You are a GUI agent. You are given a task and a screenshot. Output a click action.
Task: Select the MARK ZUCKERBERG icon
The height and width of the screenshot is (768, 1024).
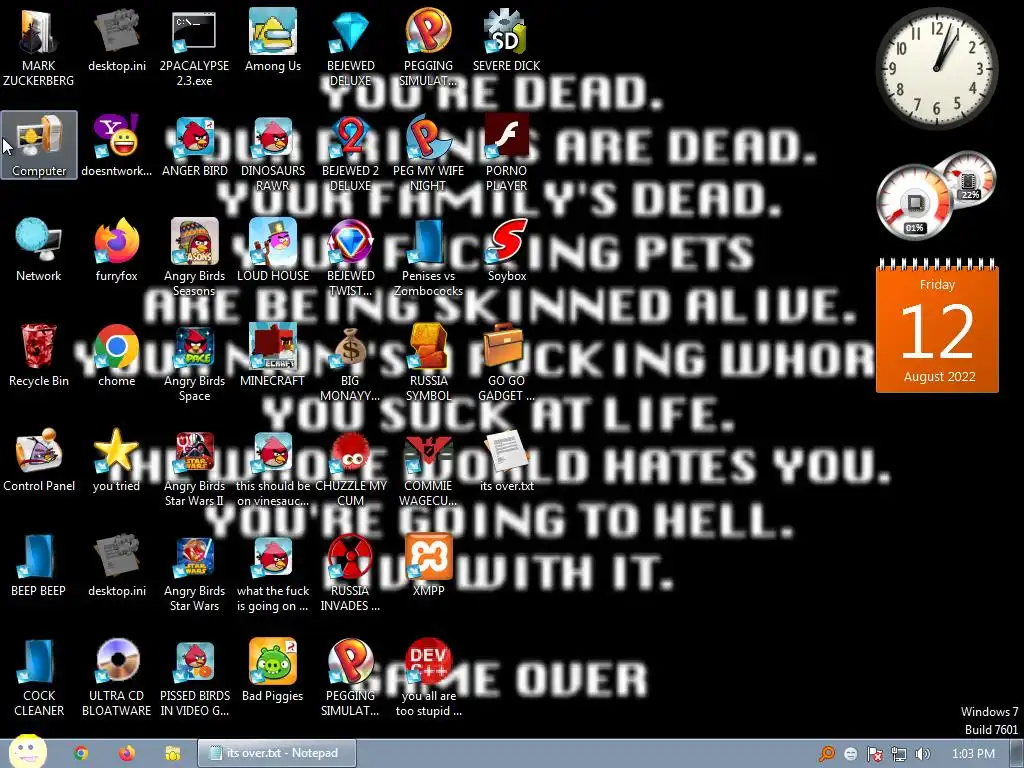pyautogui.click(x=39, y=48)
